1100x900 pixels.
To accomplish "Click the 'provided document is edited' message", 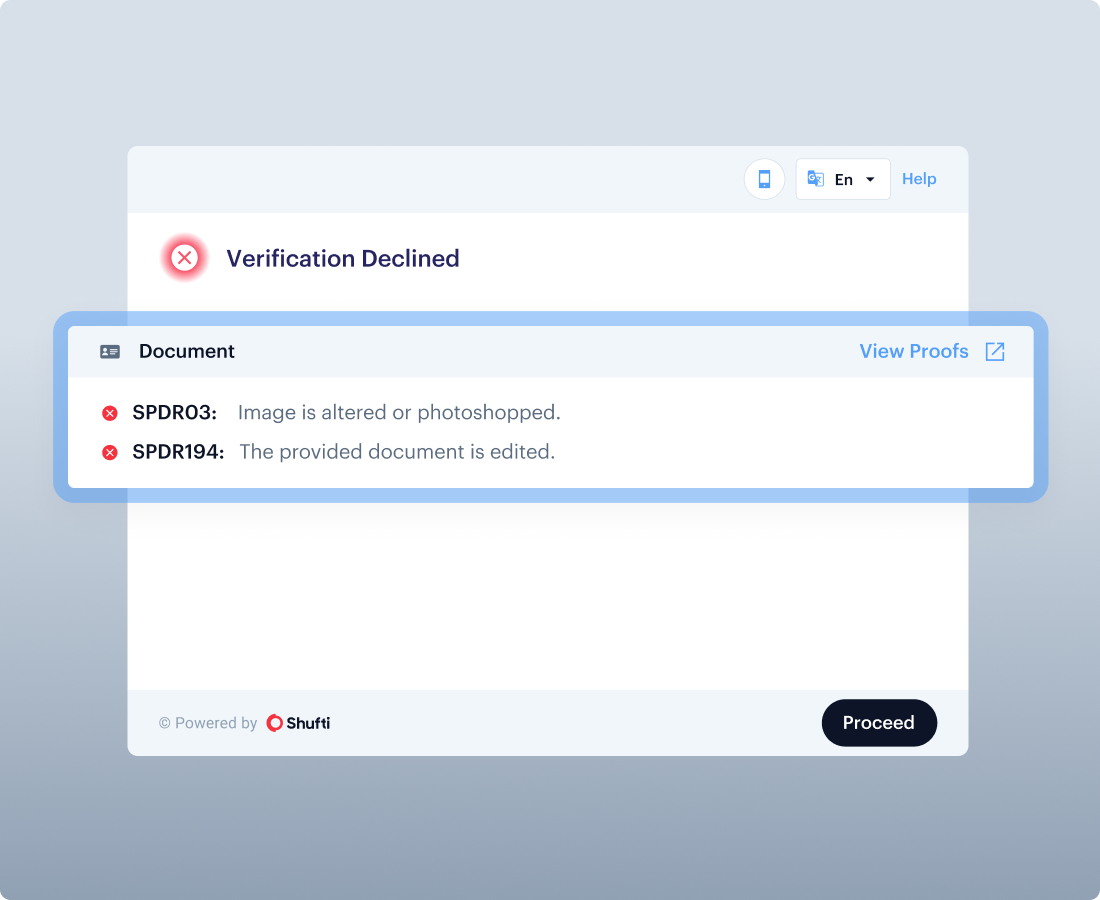I will pos(397,452).
